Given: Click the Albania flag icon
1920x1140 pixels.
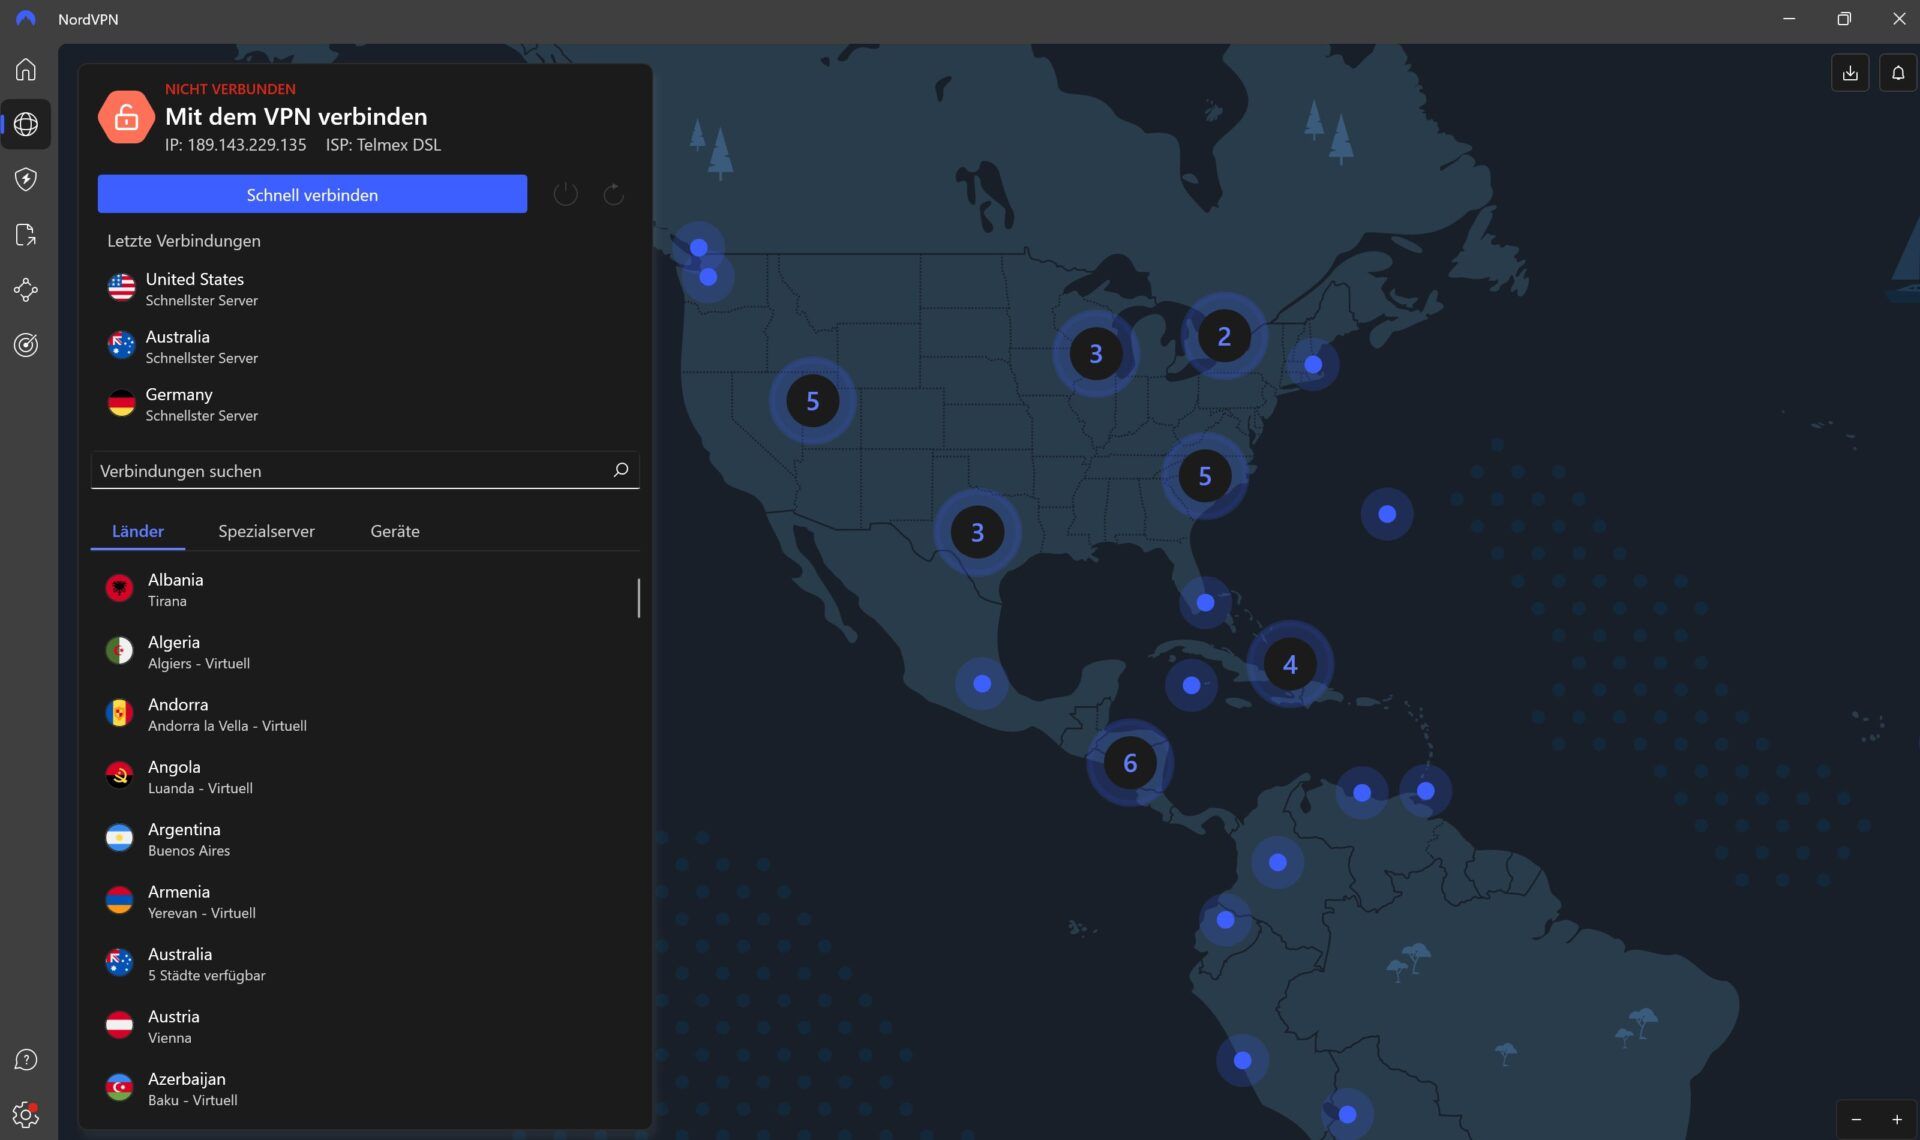Looking at the screenshot, I should point(119,589).
